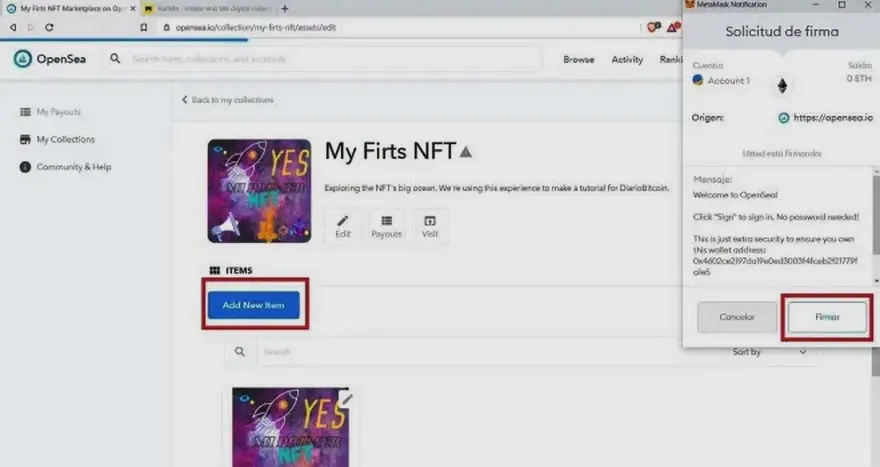Click the bookmark icon beside address bar
Screen dimensions: 880x467
[144, 27]
